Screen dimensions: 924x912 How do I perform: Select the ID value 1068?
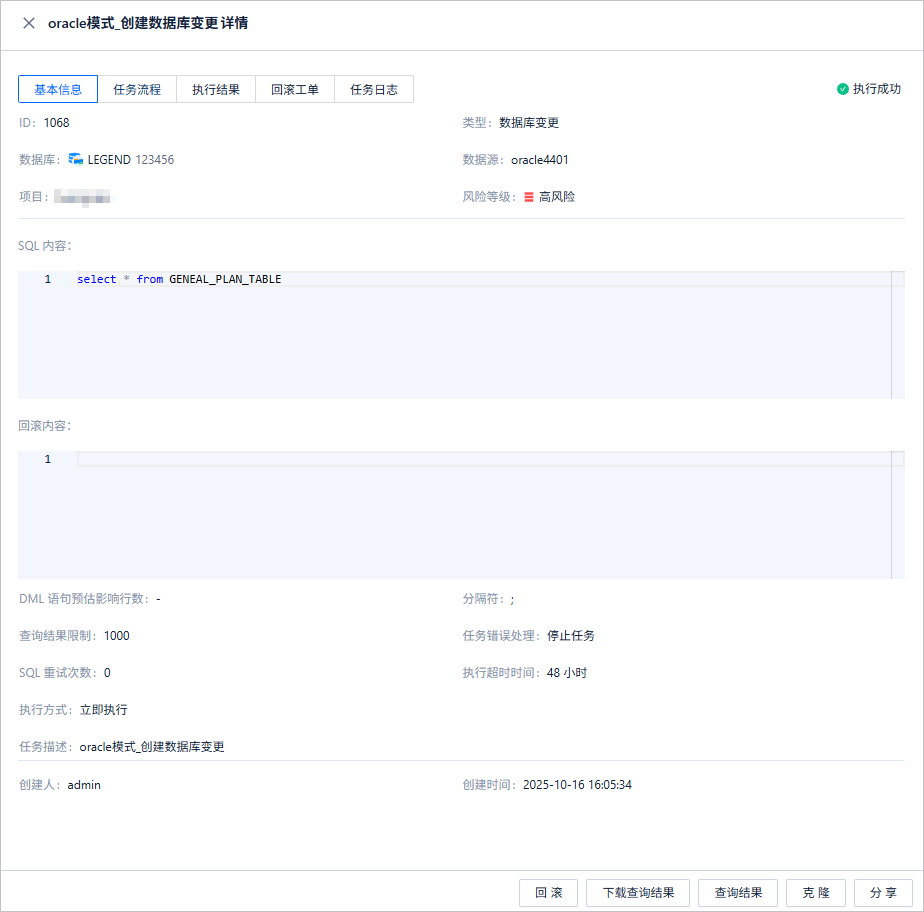click(57, 123)
